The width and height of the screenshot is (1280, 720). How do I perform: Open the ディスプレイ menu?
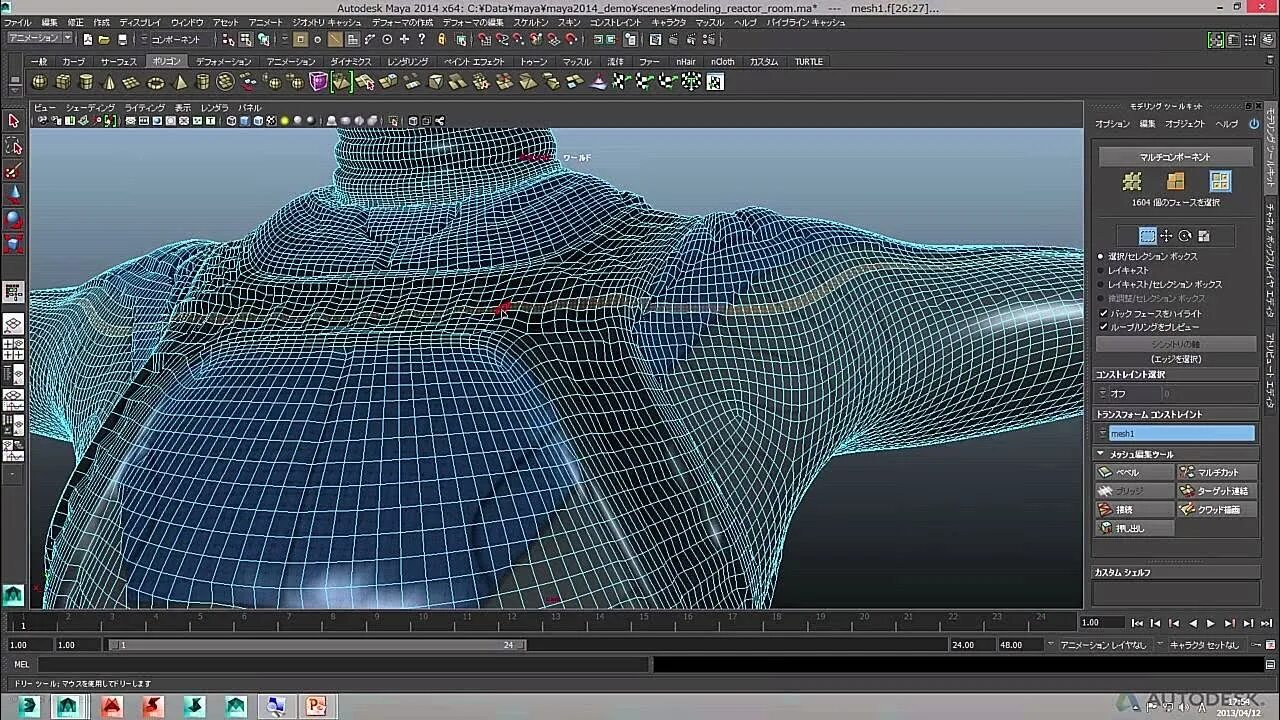(x=140, y=22)
